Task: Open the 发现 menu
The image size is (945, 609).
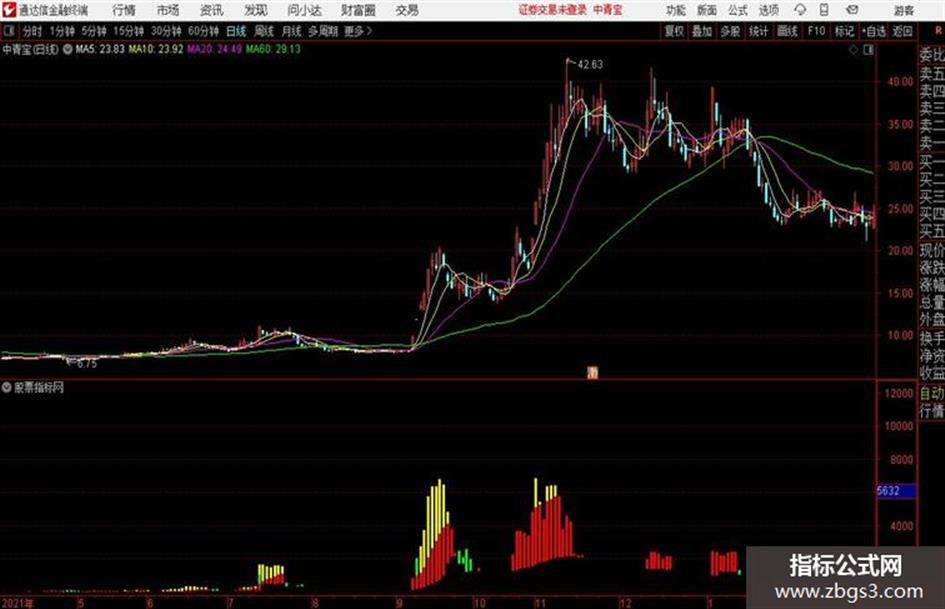Action: [256, 10]
